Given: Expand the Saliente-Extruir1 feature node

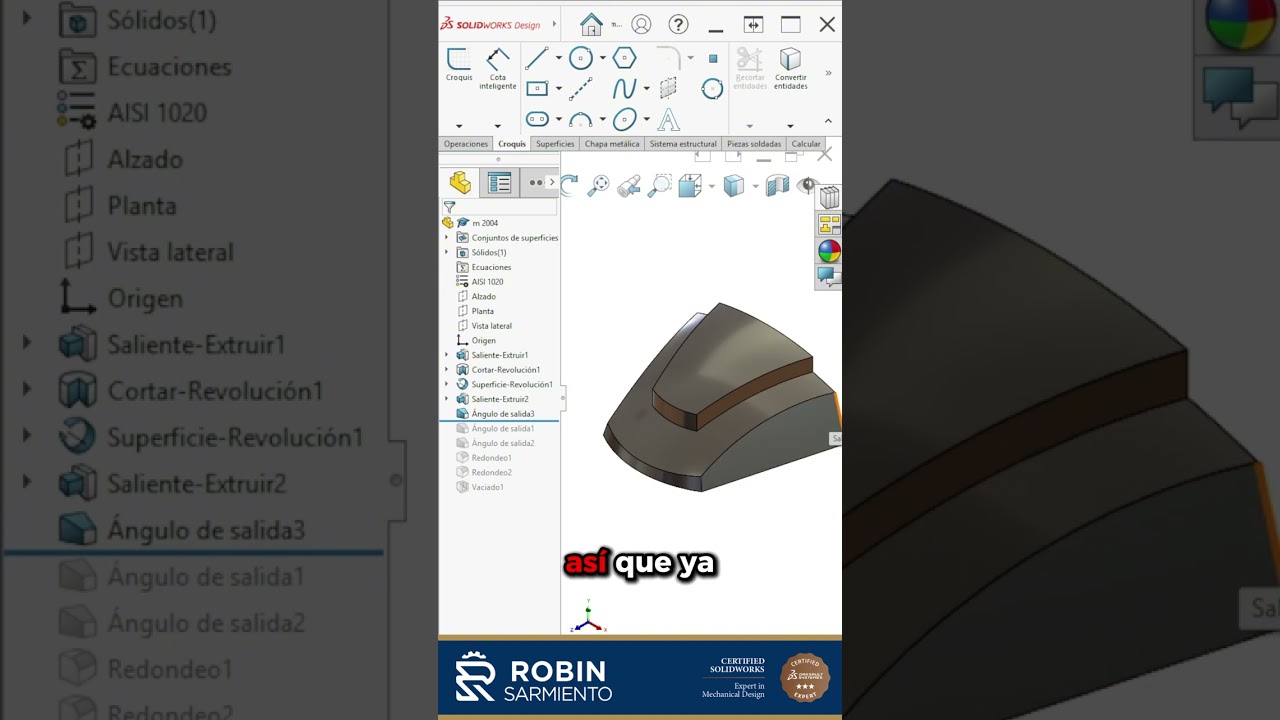Looking at the screenshot, I should [x=447, y=355].
